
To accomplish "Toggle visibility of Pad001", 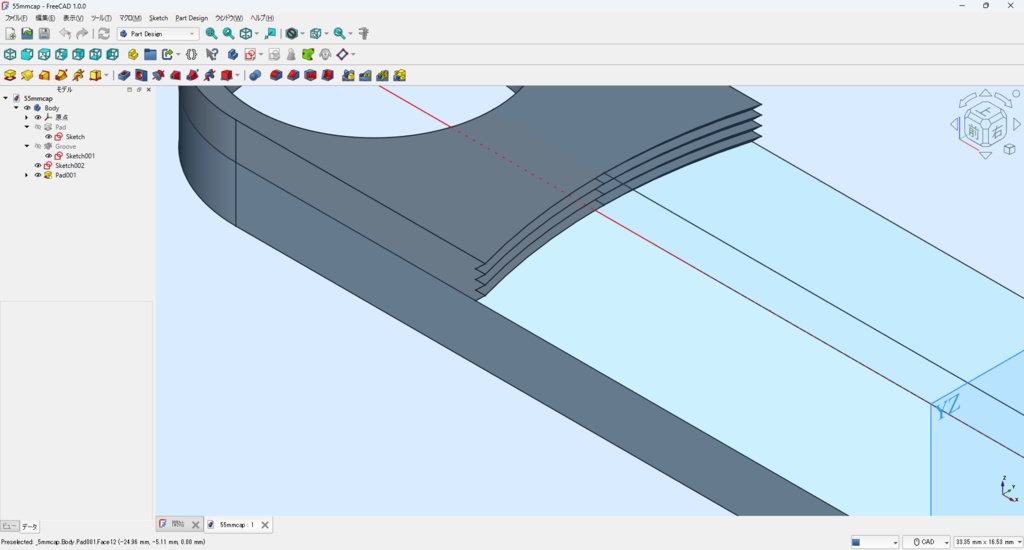I will [38, 175].
